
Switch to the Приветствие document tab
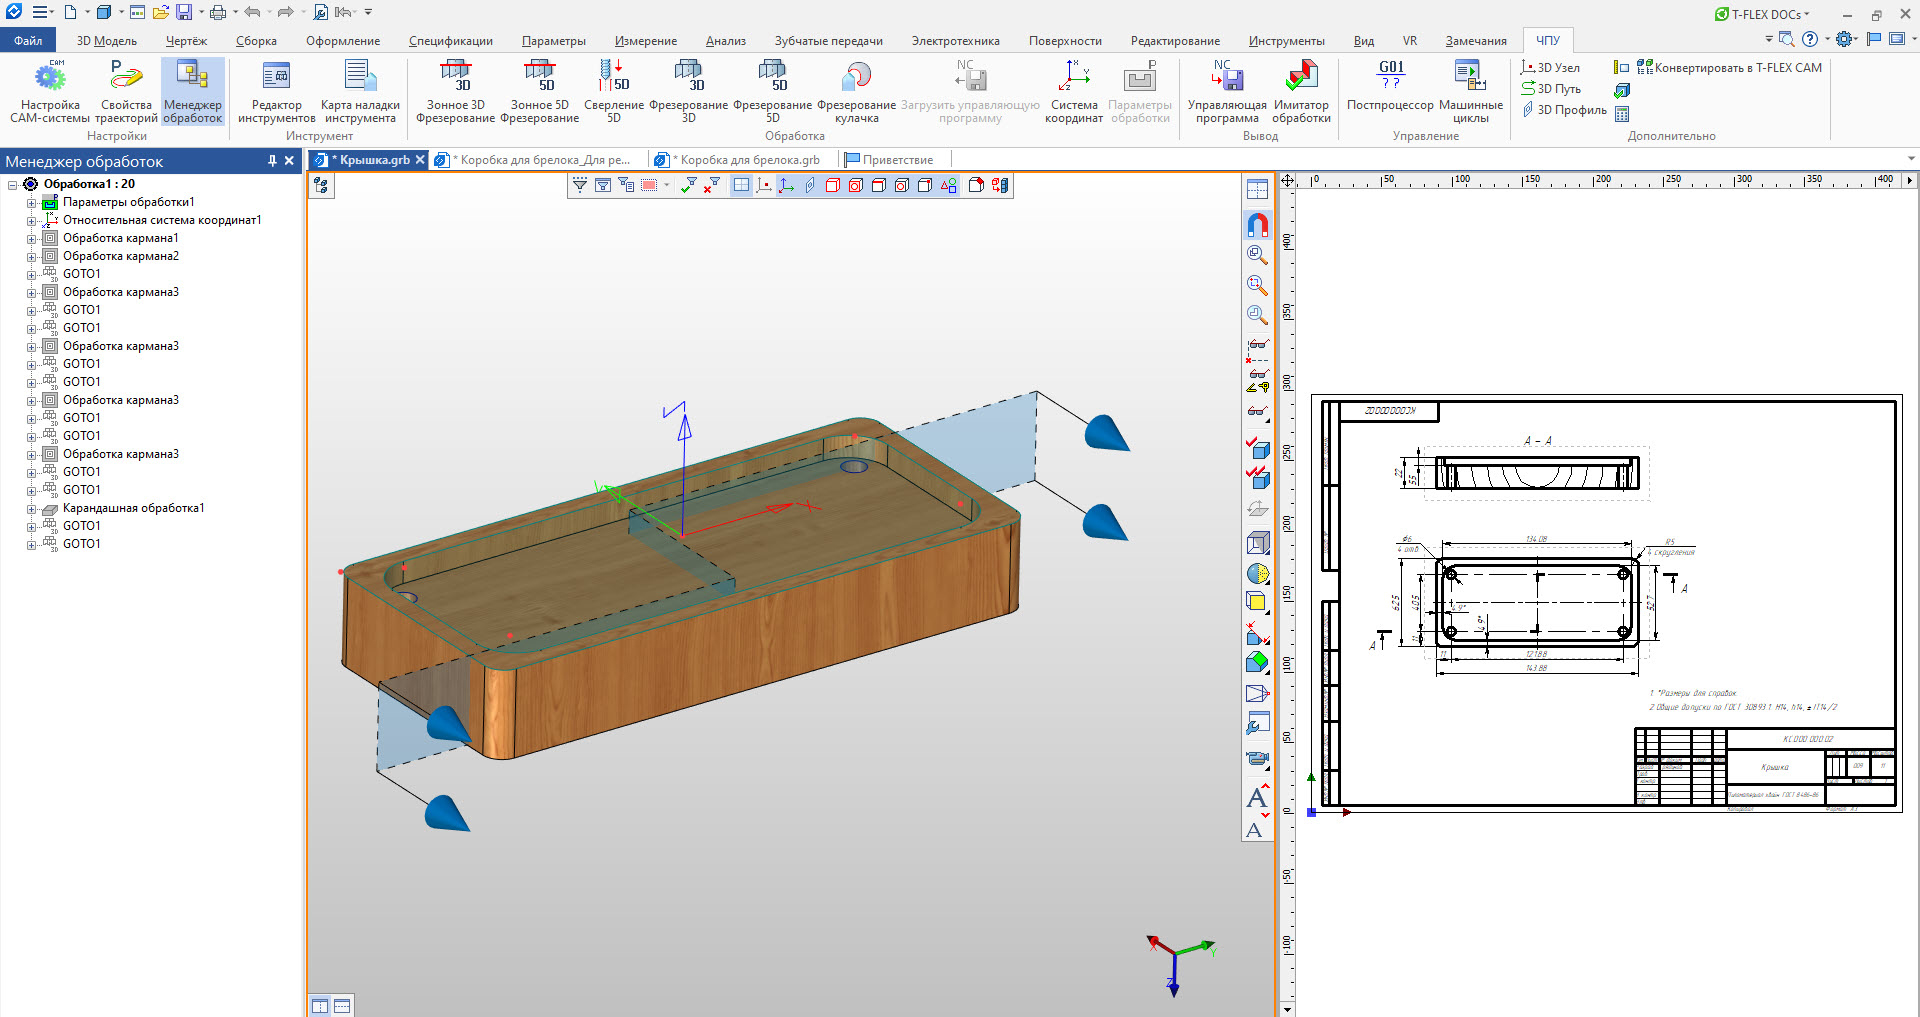[897, 160]
